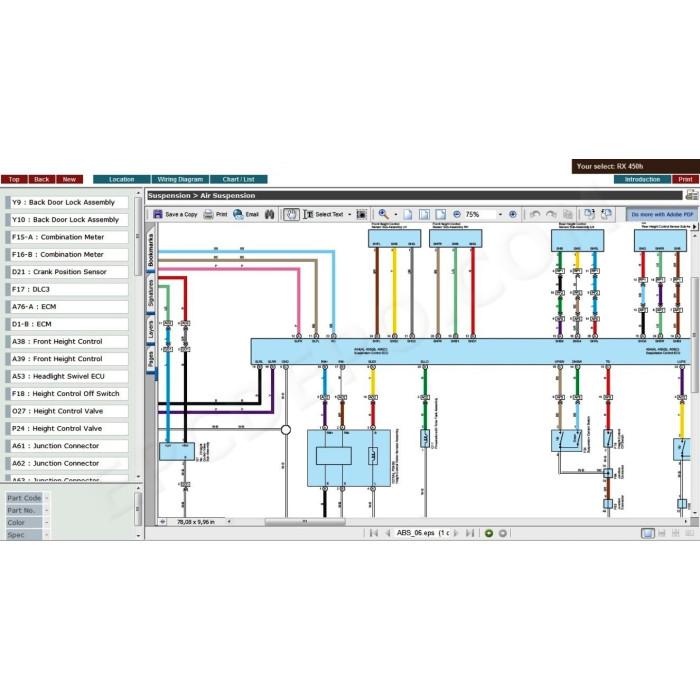The image size is (700, 700).
Task: Select A39 : Front Height Control
Action: click(67, 359)
